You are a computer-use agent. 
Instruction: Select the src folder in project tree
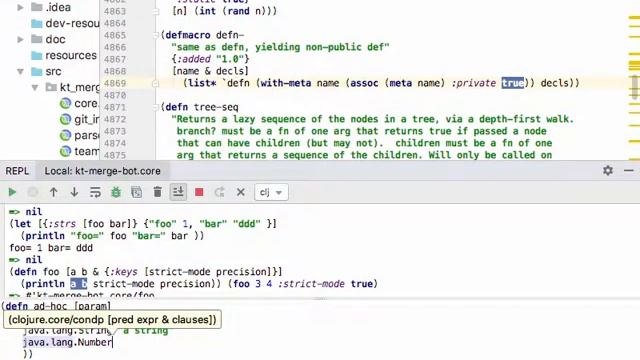coord(53,71)
